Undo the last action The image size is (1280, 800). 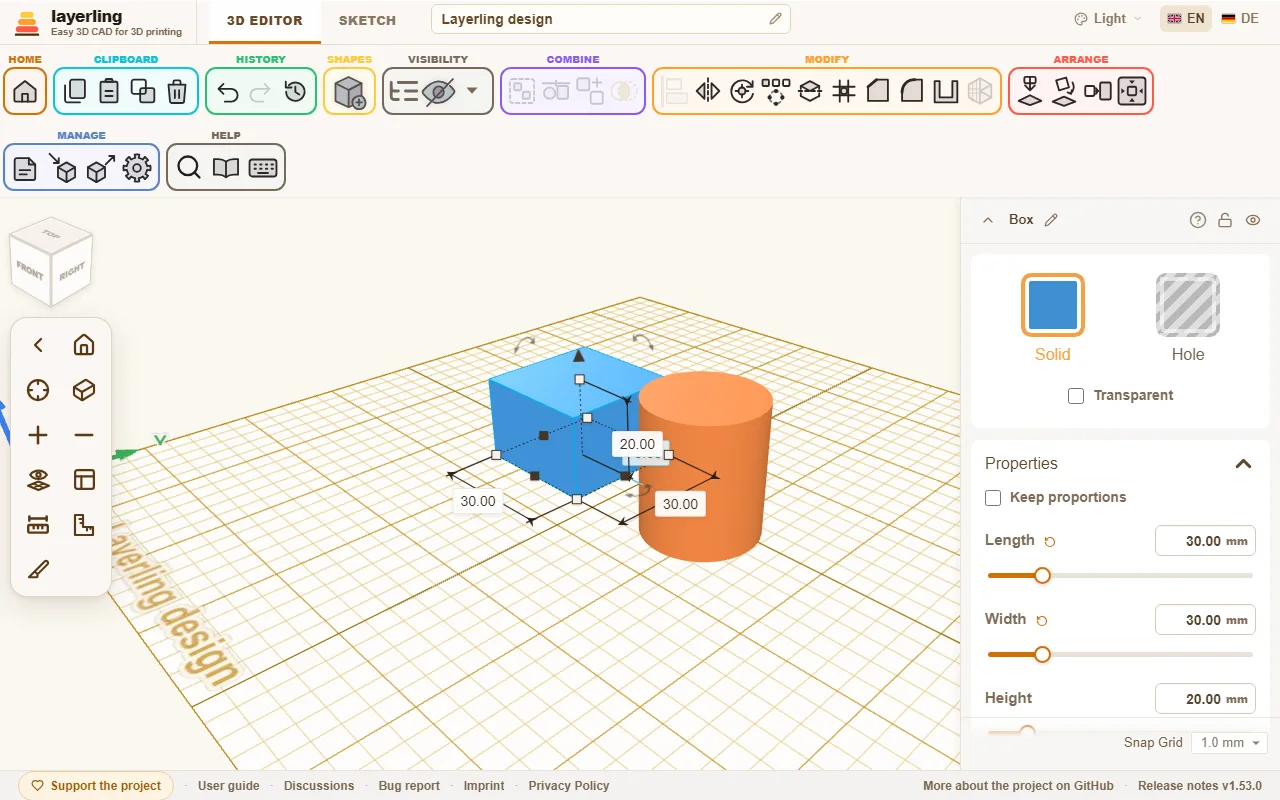tap(228, 92)
